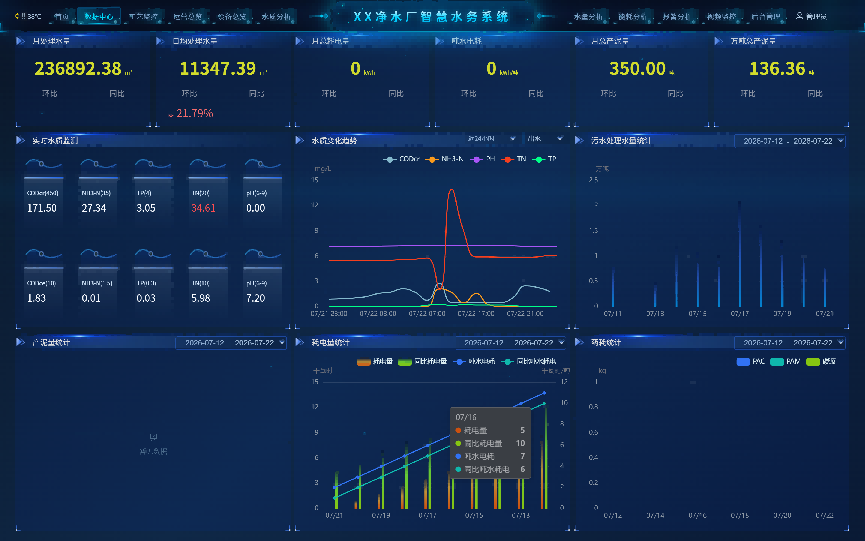The image size is (865, 541).
Task: Toggle green 同比耗电量 legend entry
Action: coord(423,362)
